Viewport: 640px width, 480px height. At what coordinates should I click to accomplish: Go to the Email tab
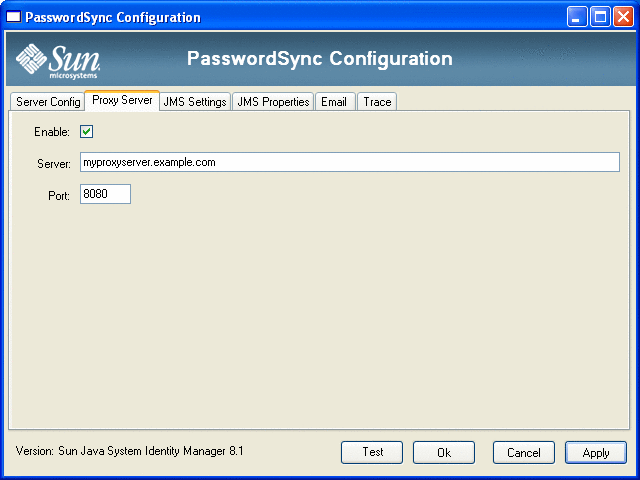click(x=334, y=102)
